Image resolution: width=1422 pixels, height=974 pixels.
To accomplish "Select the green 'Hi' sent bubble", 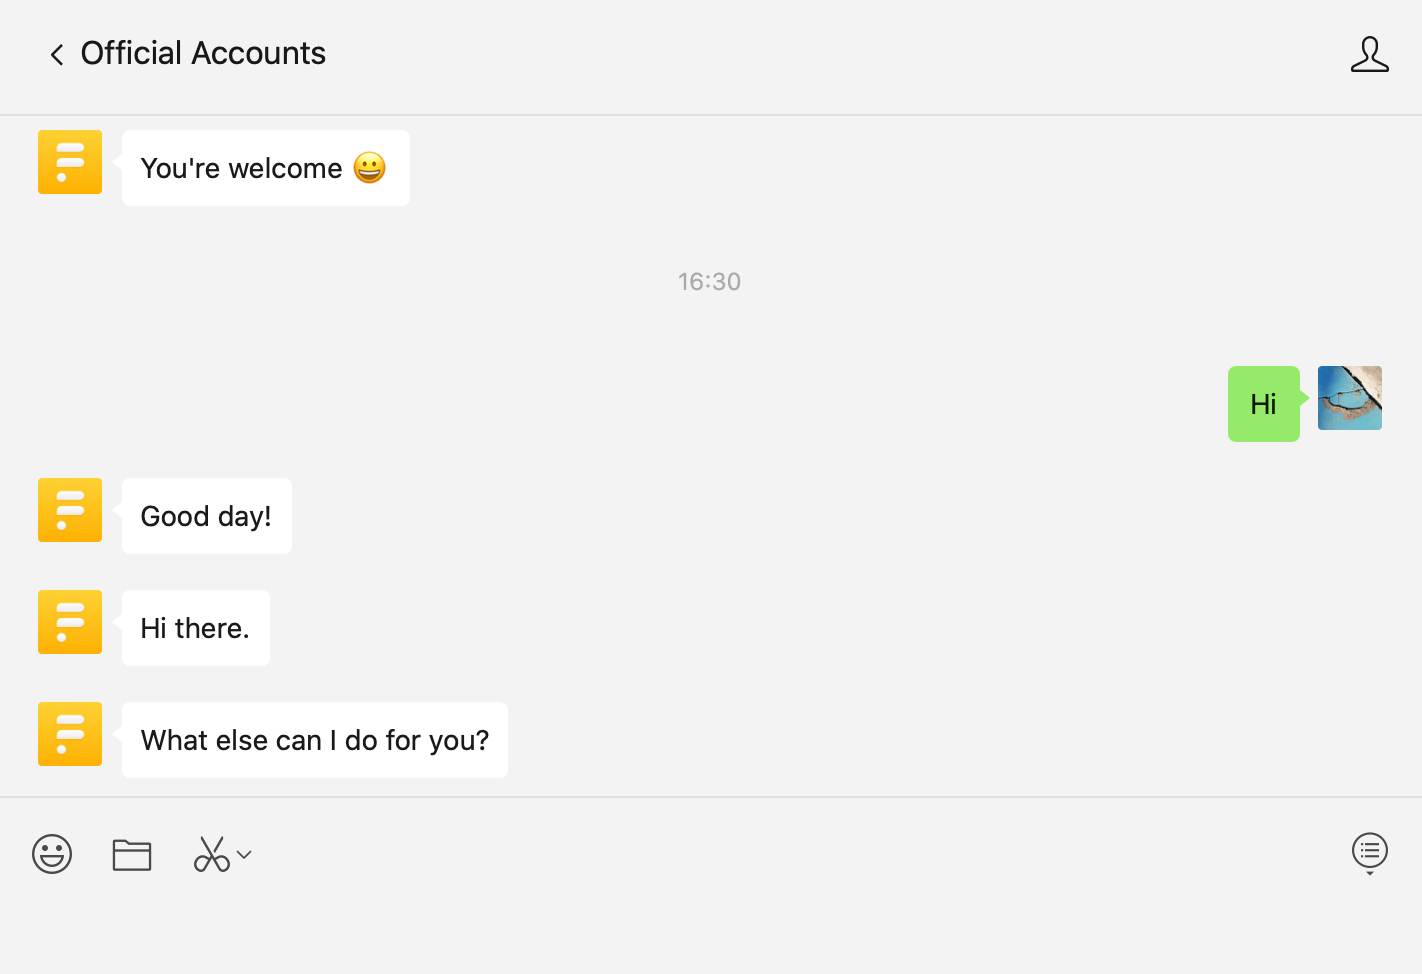I will pyautogui.click(x=1263, y=404).
